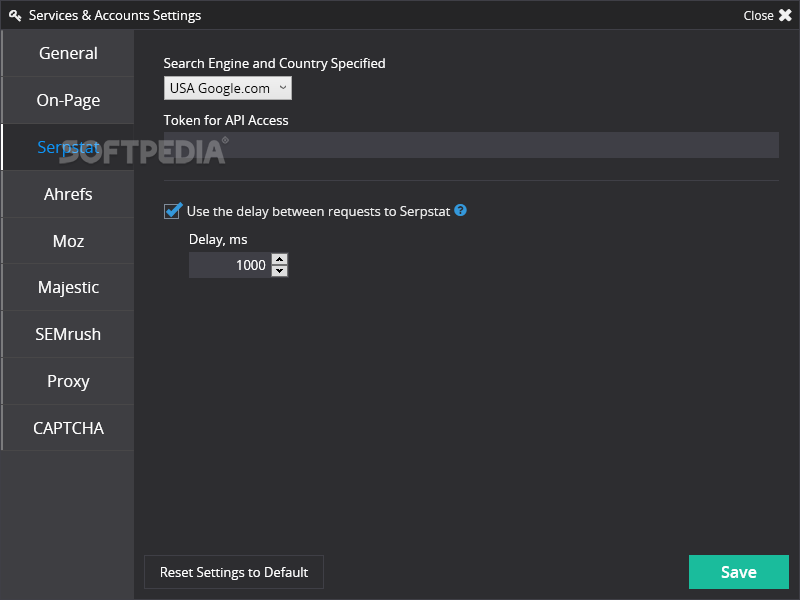Switch to the Majestic tab

click(x=68, y=287)
